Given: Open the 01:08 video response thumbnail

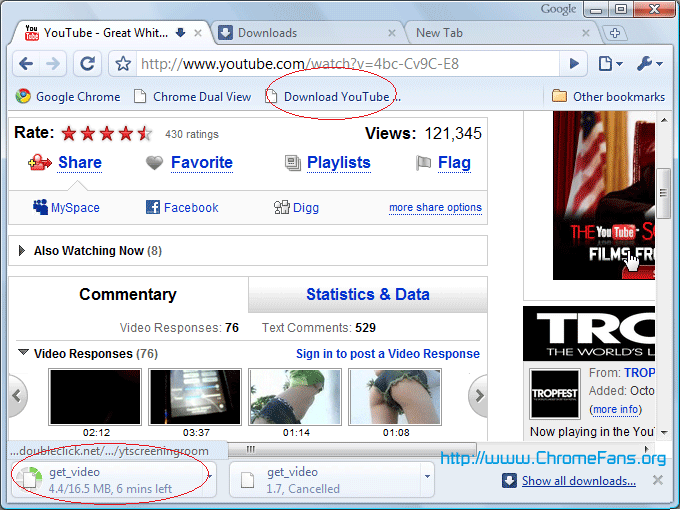Looking at the screenshot, I should [395, 397].
